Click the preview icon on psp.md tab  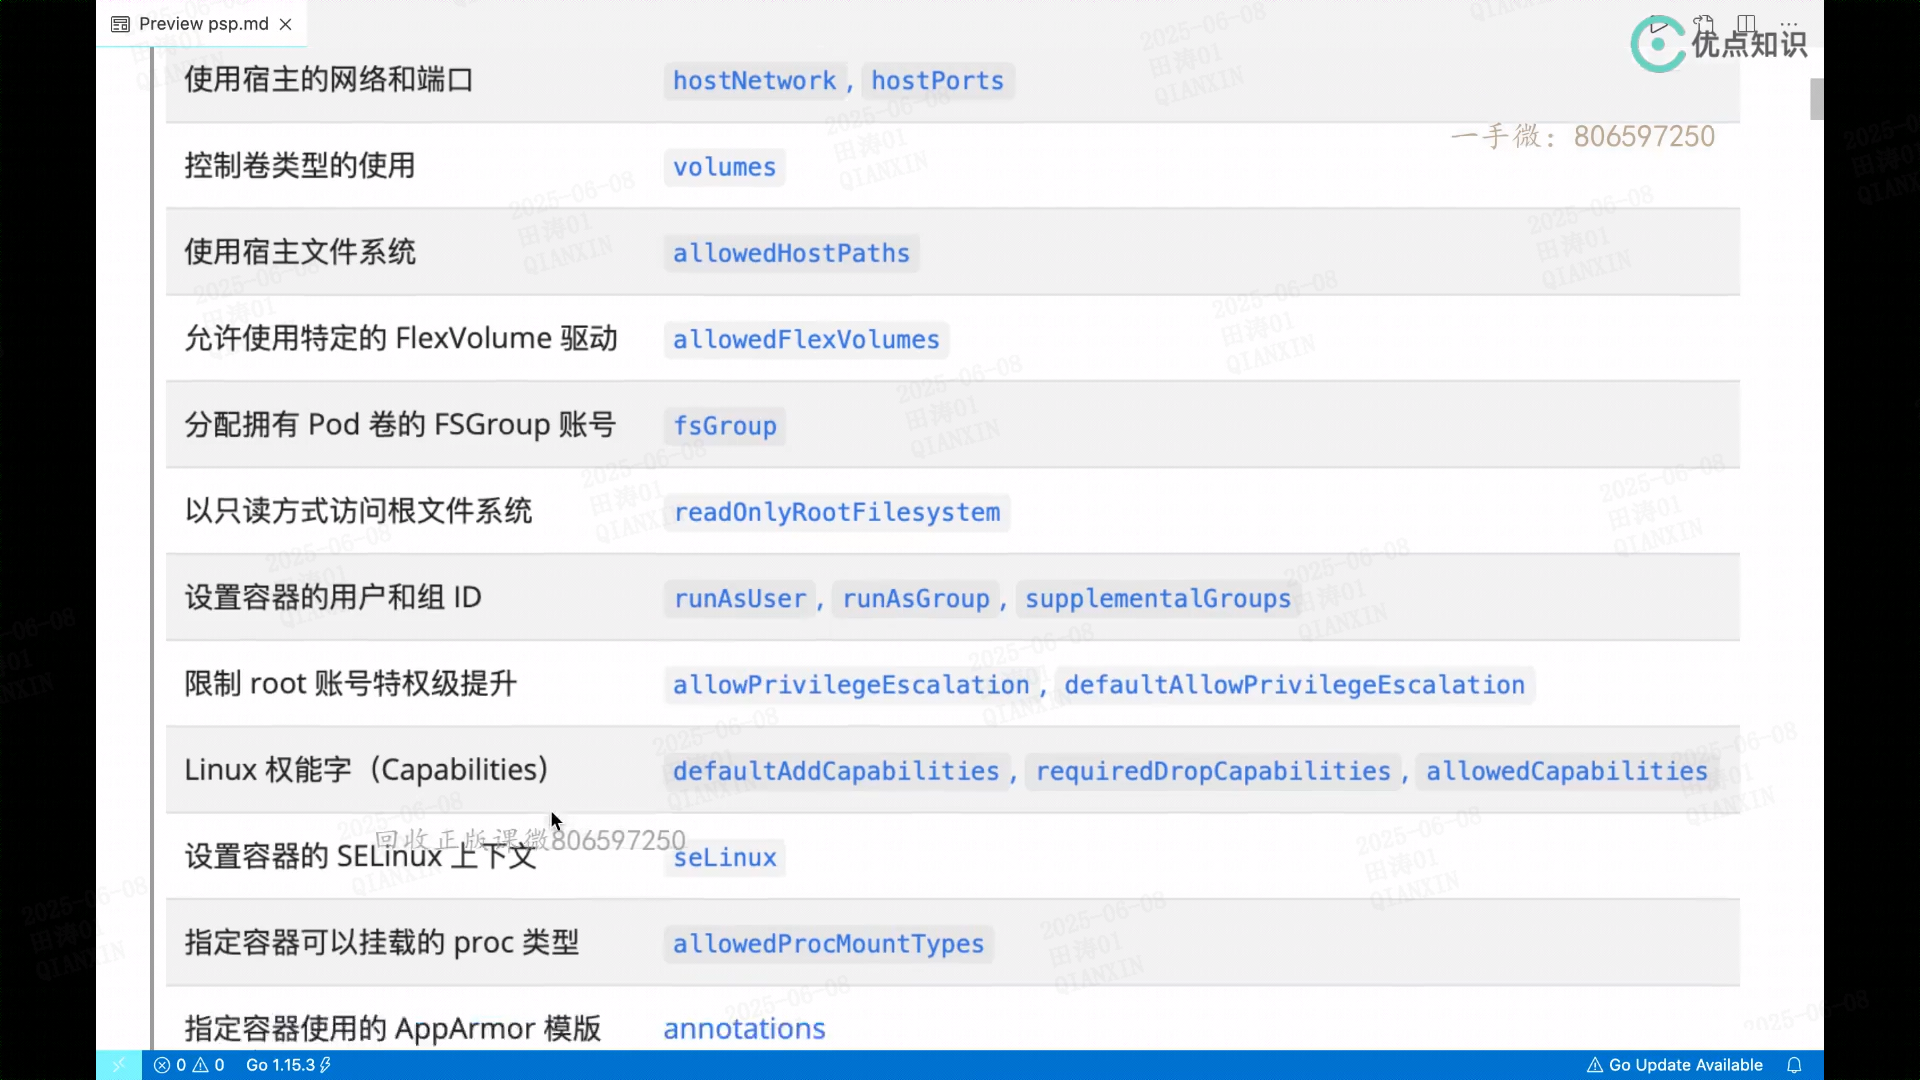coord(120,24)
